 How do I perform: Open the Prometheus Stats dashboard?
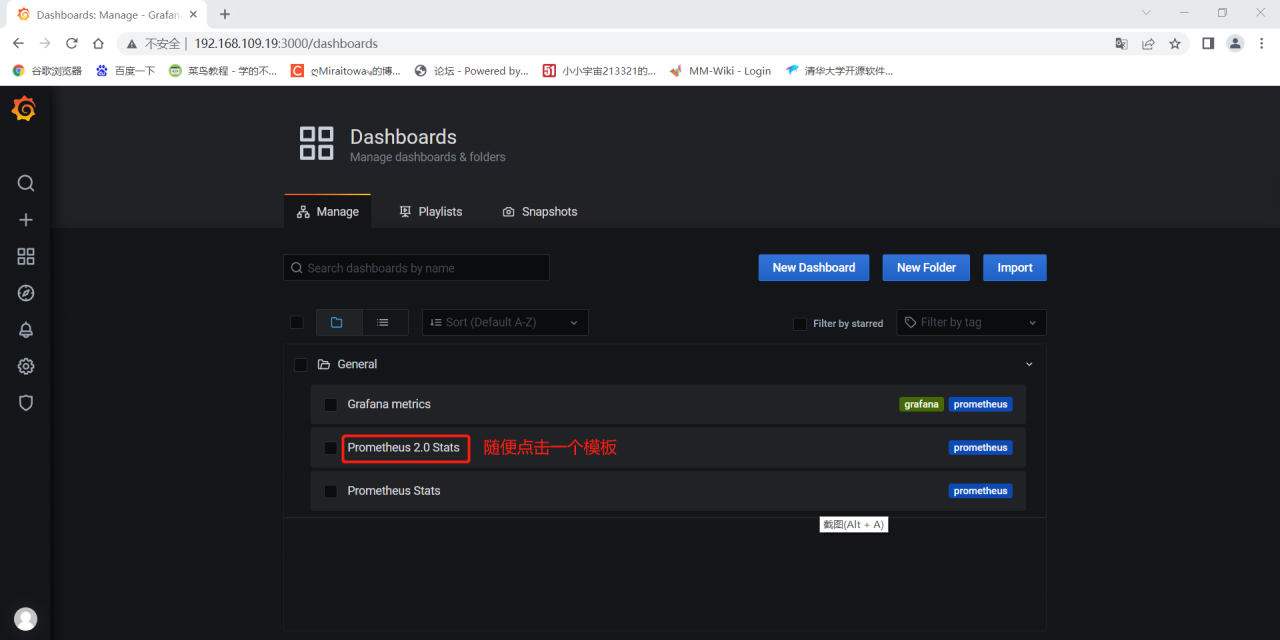coord(394,491)
